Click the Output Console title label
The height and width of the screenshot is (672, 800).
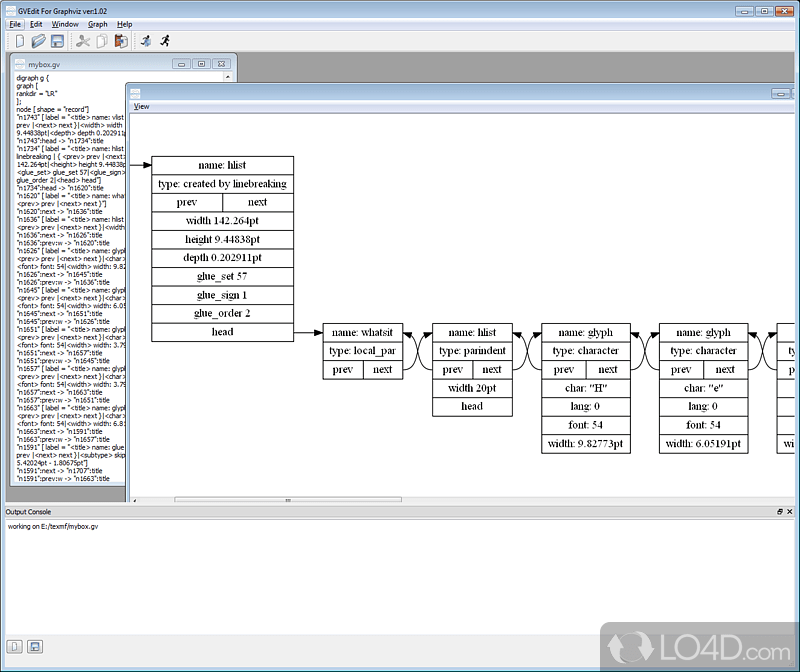[29, 512]
